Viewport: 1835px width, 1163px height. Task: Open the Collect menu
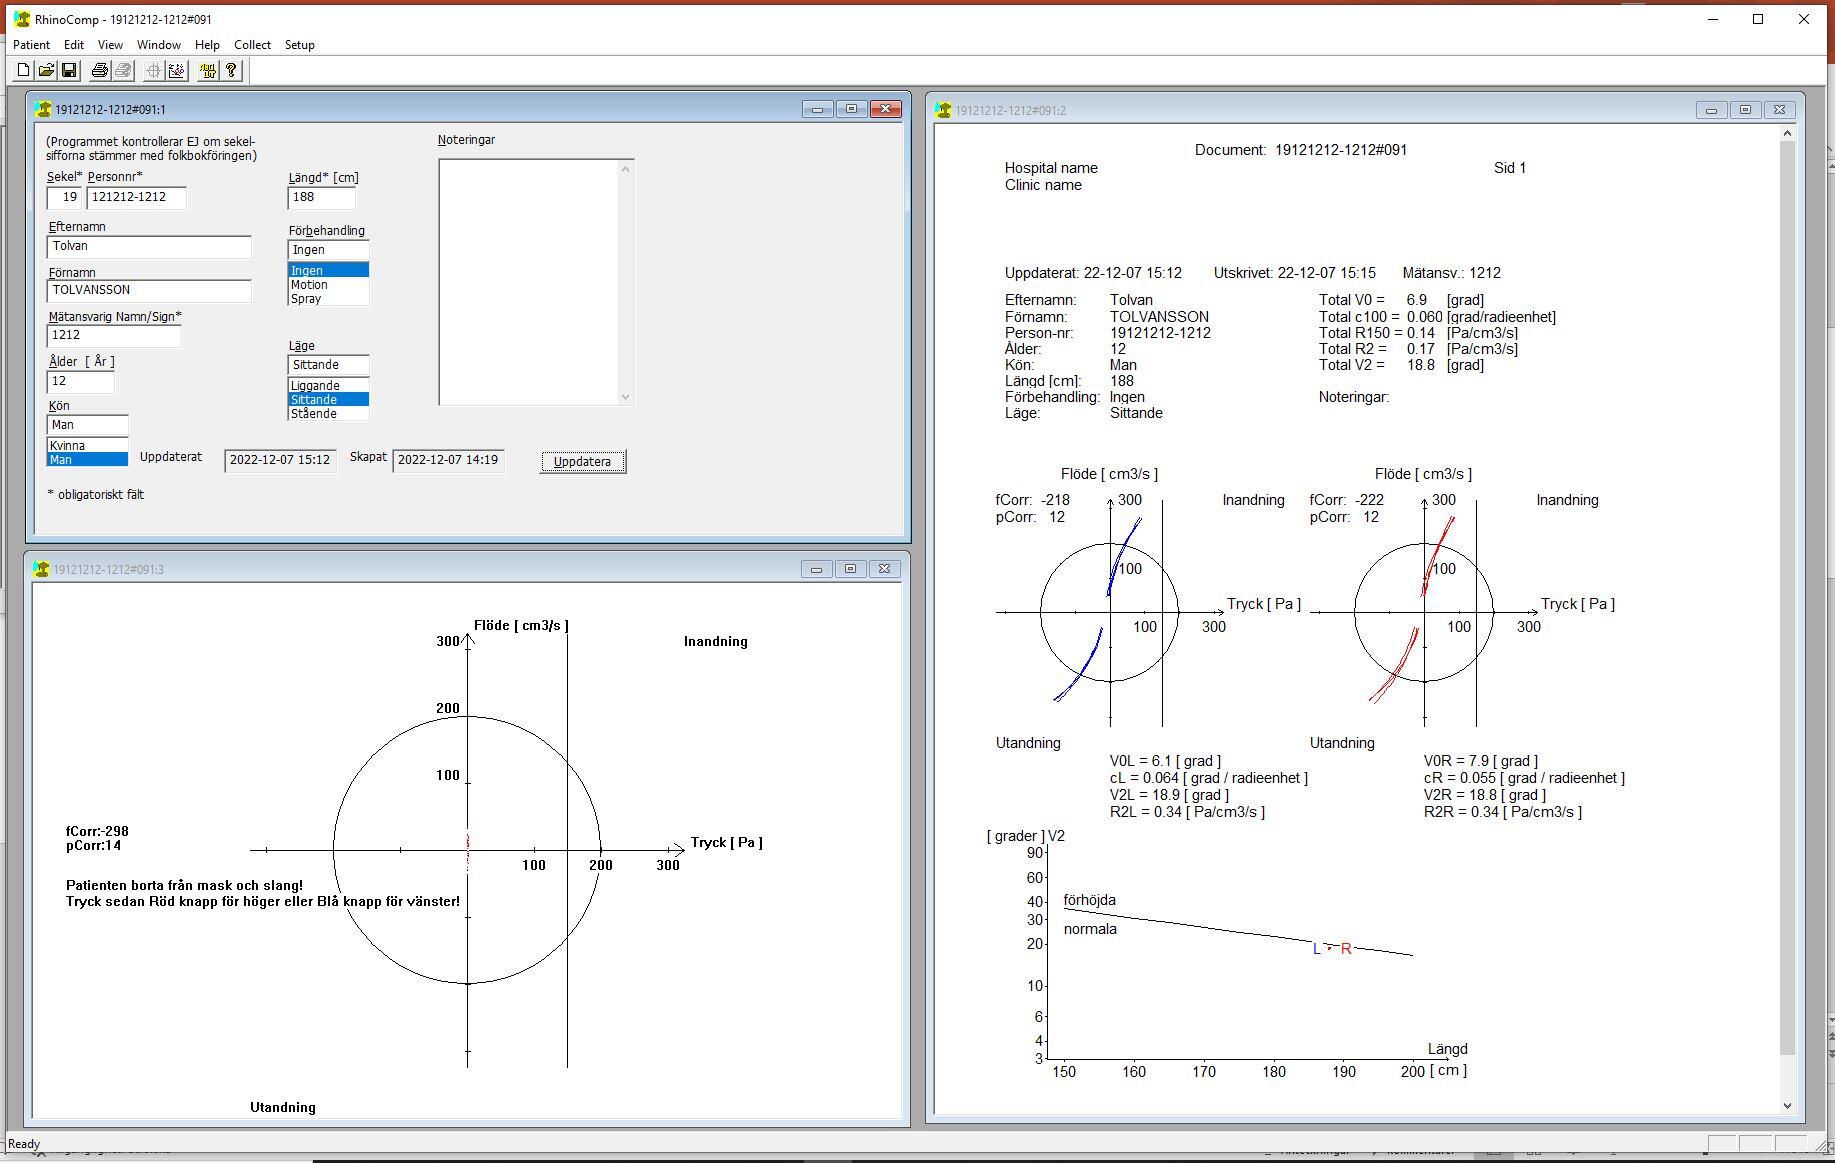252,45
